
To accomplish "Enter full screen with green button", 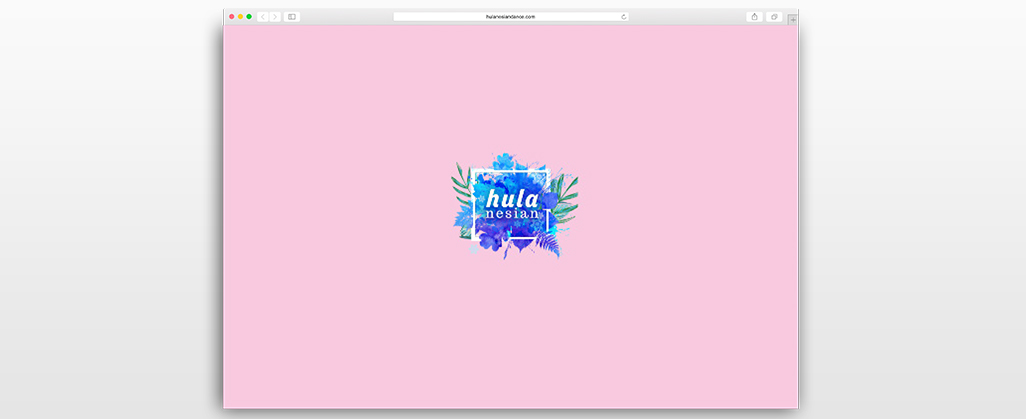I will point(249,17).
